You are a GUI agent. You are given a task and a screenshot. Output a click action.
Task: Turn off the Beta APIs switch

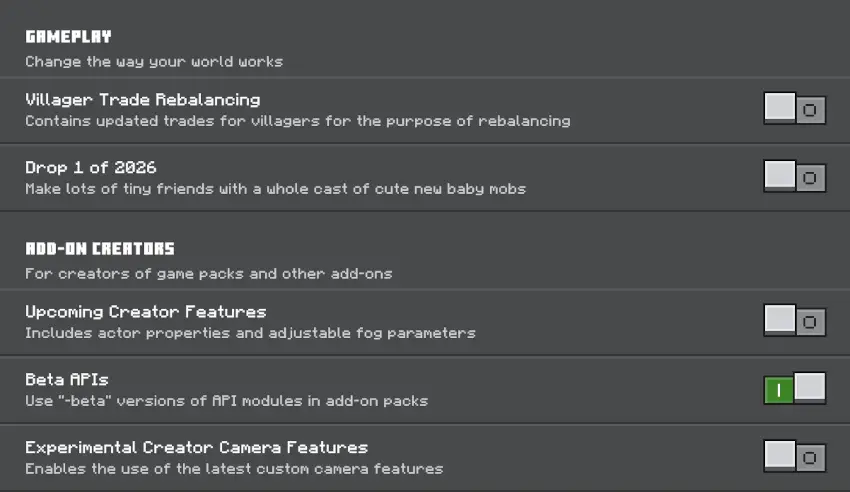tap(794, 389)
